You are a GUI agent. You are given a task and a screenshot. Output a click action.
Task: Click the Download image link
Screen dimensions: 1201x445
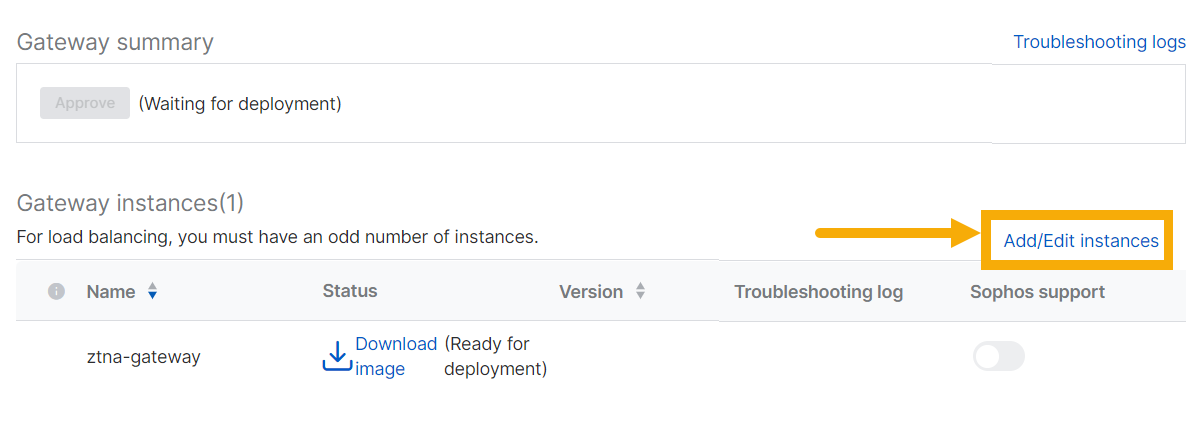point(395,356)
